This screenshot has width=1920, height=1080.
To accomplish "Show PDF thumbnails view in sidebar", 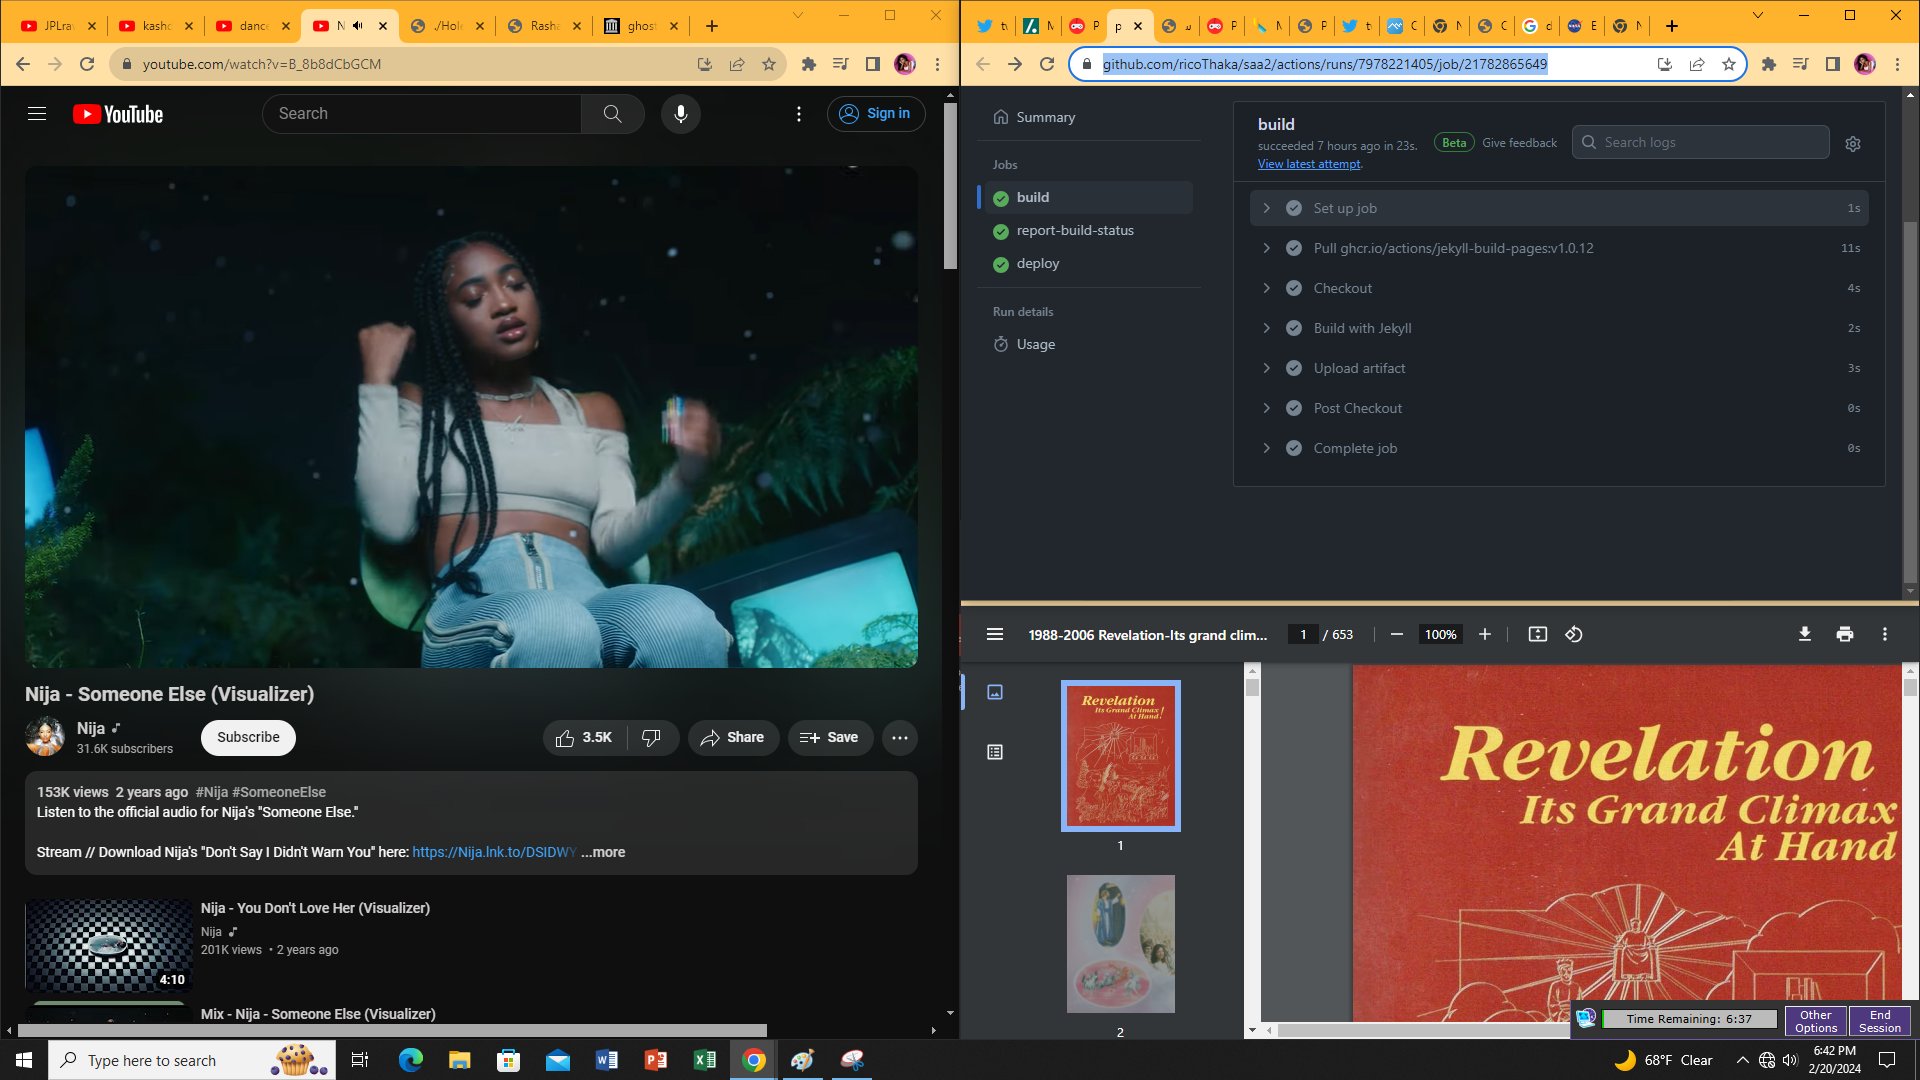I will [x=995, y=692].
